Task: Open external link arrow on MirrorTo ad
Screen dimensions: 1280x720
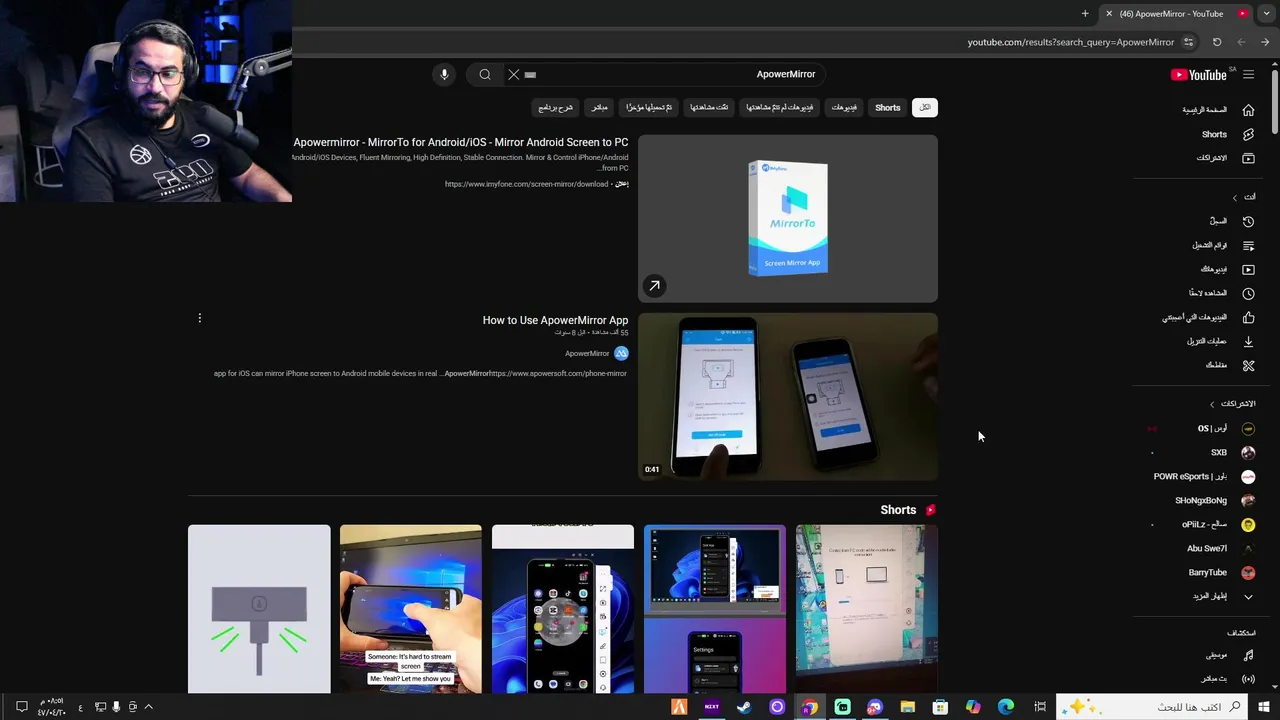Action: pos(654,286)
